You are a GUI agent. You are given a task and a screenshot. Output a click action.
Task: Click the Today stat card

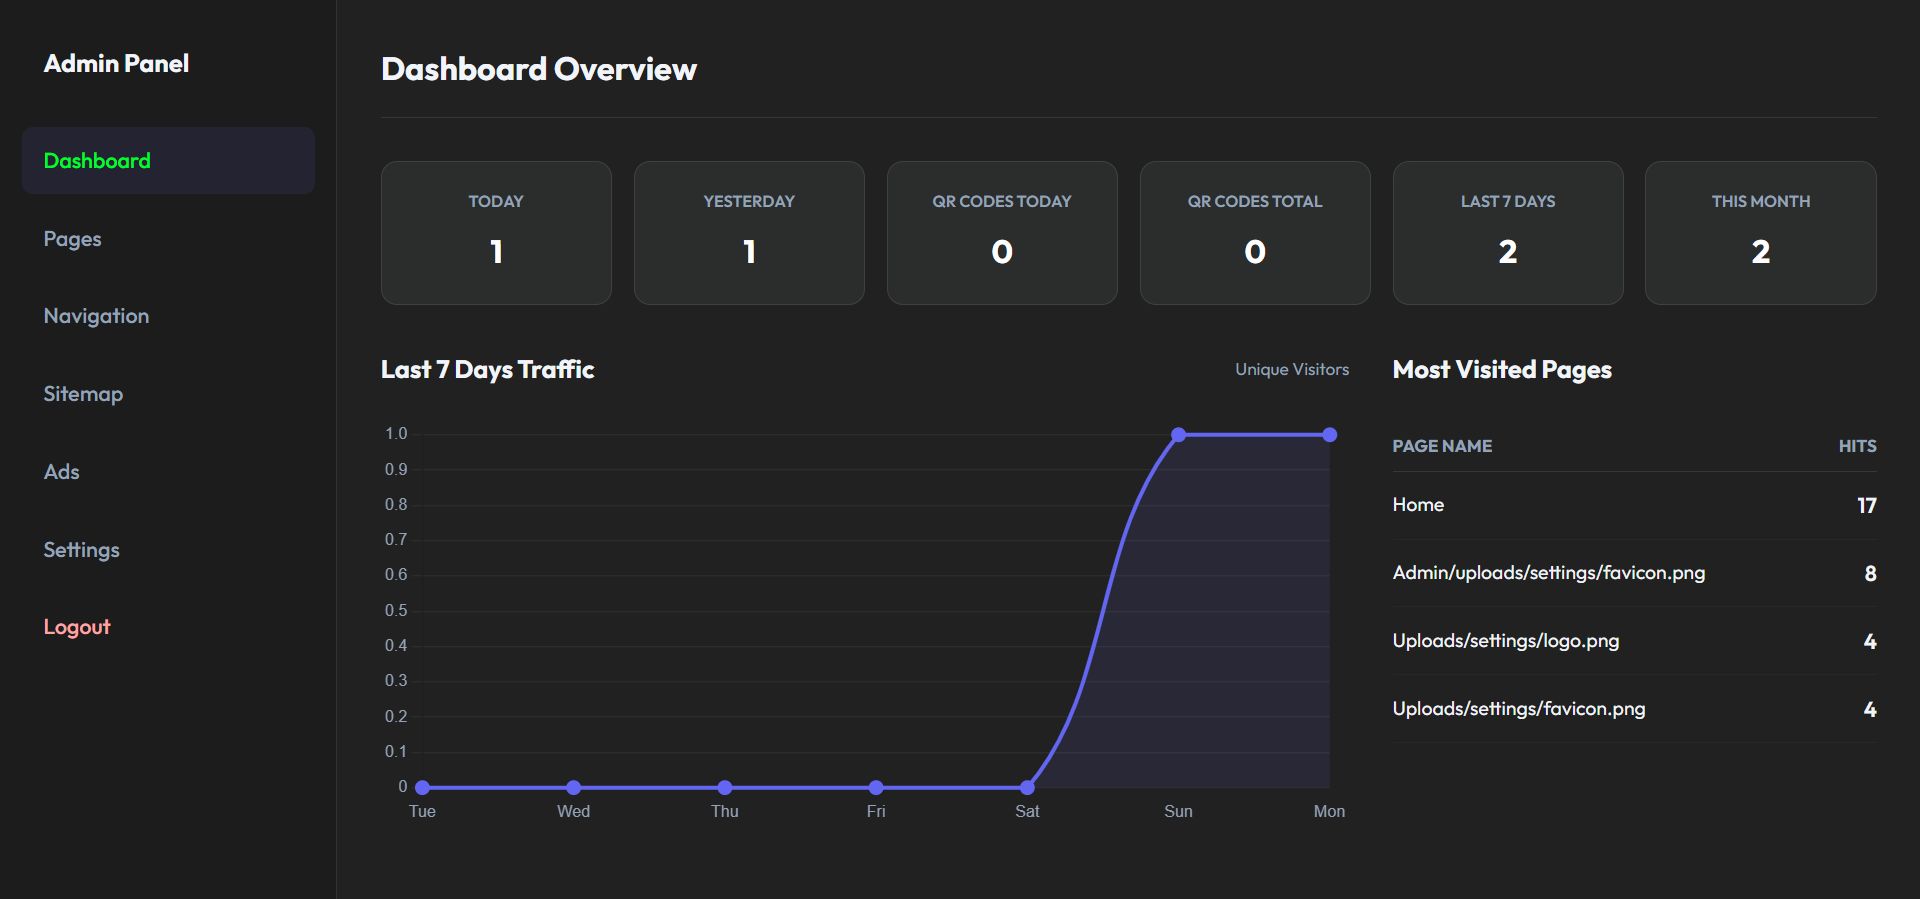(496, 233)
